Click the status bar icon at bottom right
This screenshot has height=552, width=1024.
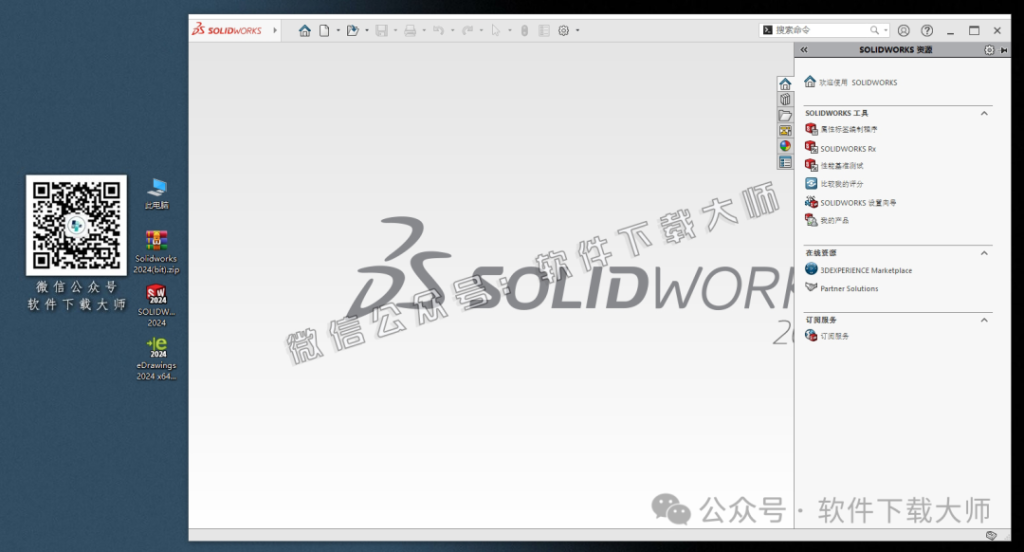(991, 535)
